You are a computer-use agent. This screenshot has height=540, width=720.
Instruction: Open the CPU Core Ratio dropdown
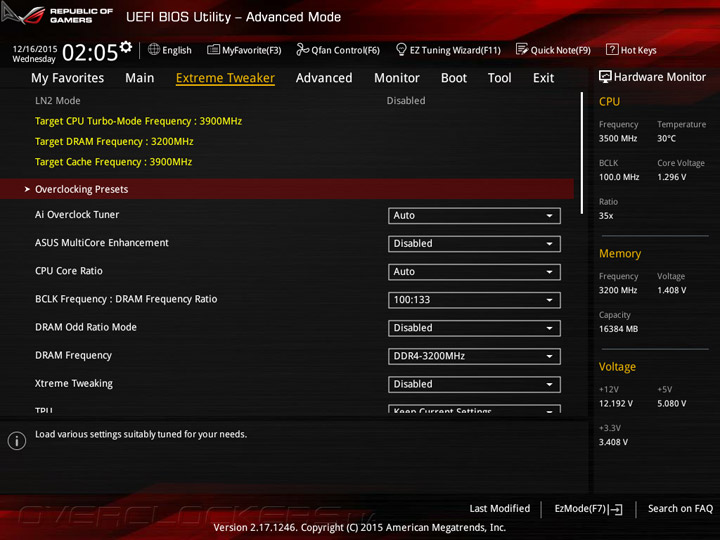coord(474,271)
